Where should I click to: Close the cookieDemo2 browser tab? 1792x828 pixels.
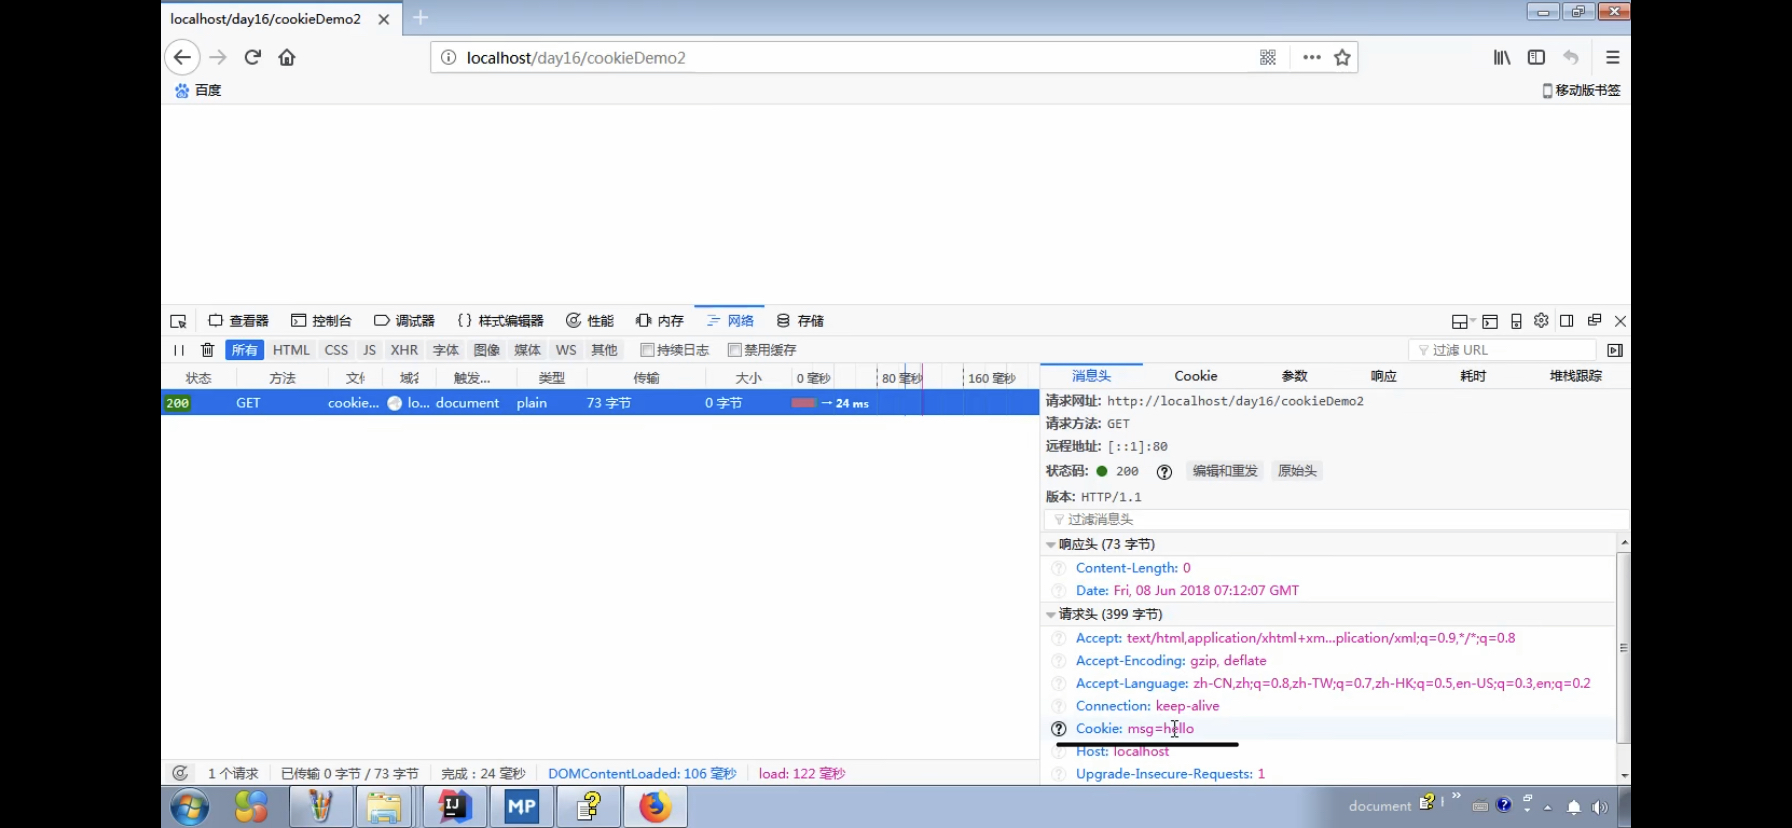384,19
